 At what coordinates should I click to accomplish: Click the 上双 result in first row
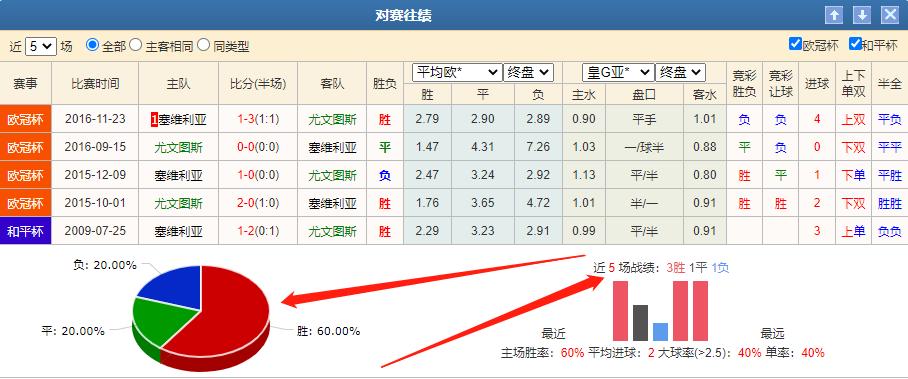tap(854, 120)
